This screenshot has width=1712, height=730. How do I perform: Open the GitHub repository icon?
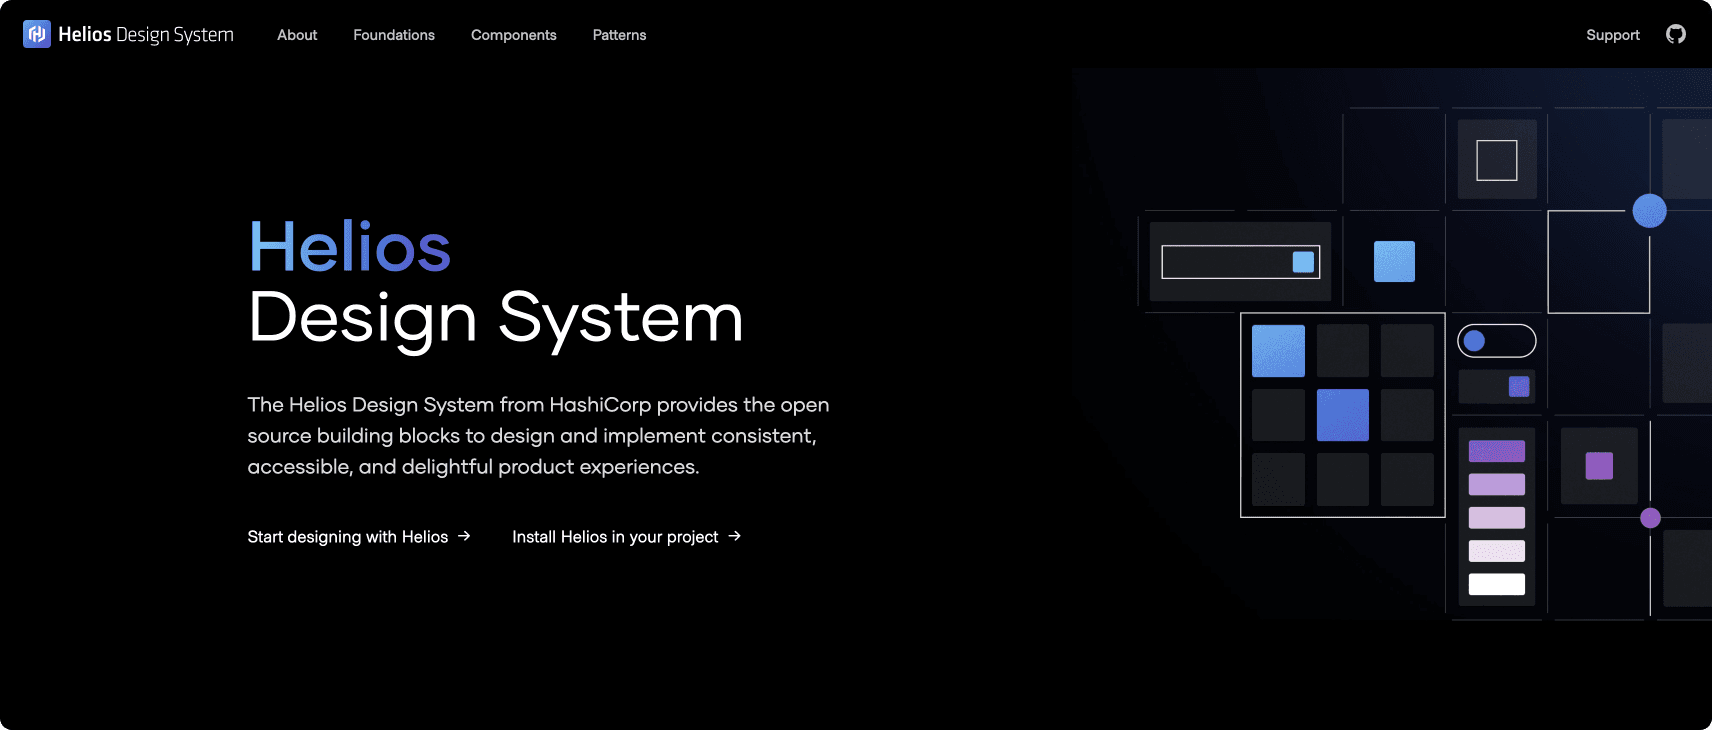(x=1675, y=34)
